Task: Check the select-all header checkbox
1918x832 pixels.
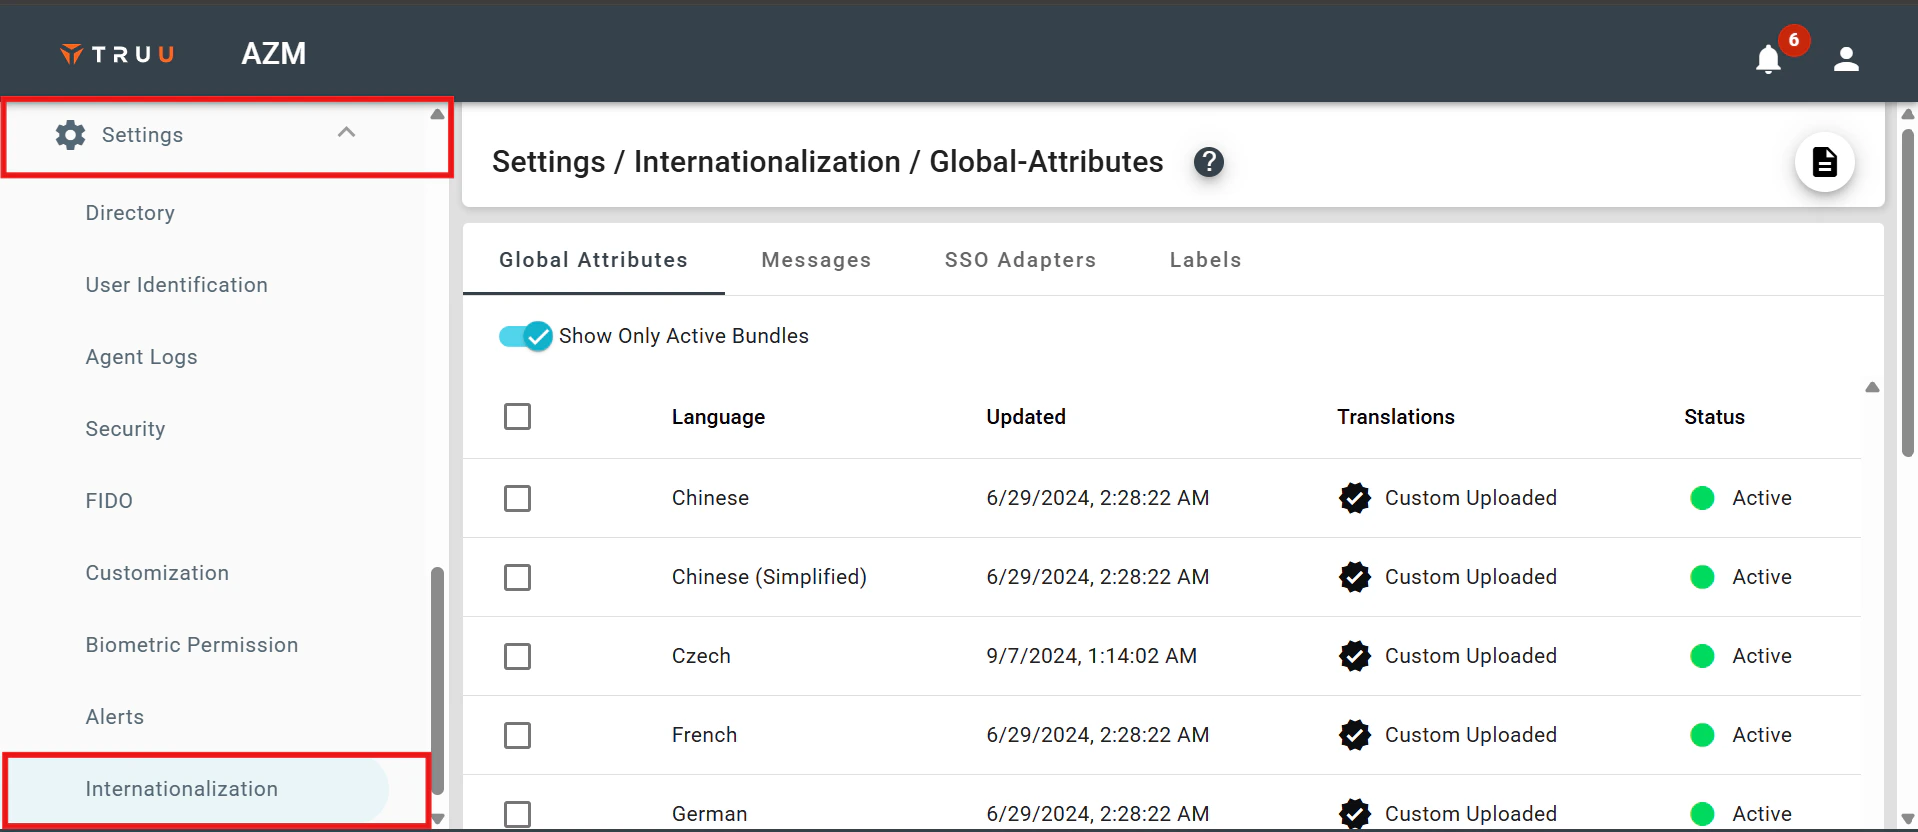Action: point(517,416)
